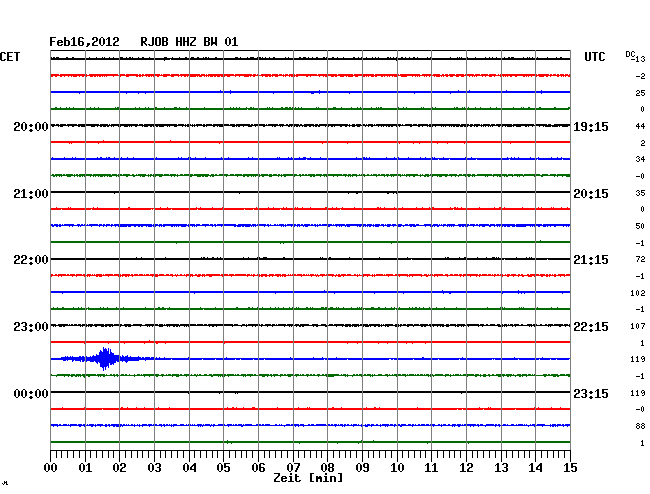Image resolution: width=650 pixels, height=494 pixels.
Task: Click the 19:15 UTC time label
Action: (591, 127)
